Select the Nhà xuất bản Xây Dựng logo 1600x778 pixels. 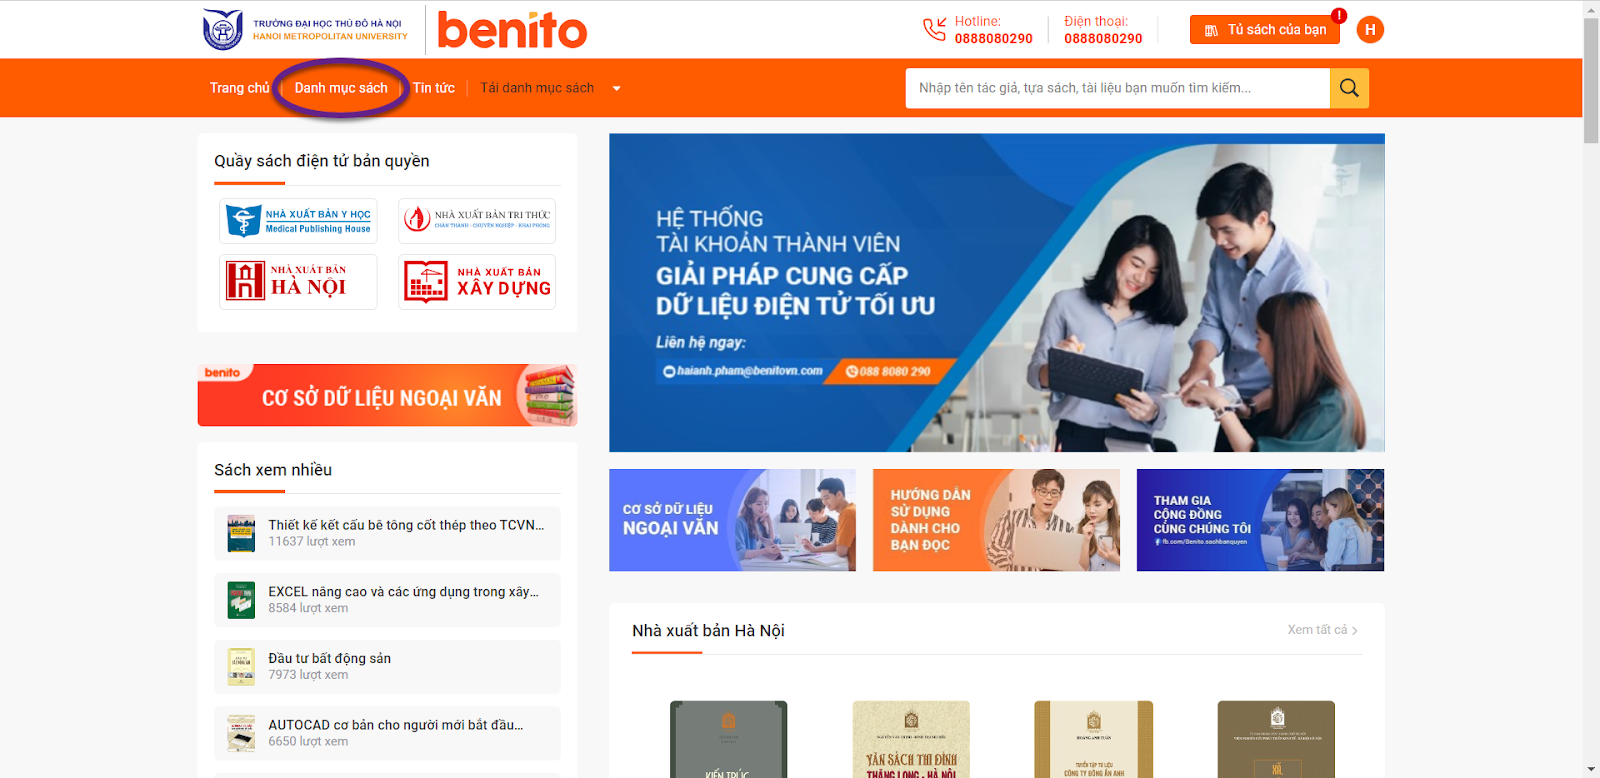[x=477, y=282]
